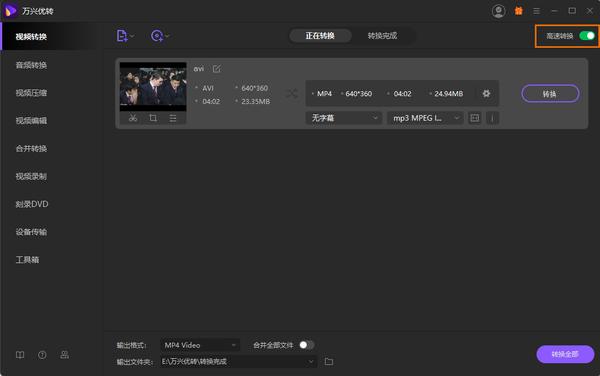This screenshot has width=600, height=376.
Task: Click the watermark/image icon beside audio dropdown
Action: 474,118
